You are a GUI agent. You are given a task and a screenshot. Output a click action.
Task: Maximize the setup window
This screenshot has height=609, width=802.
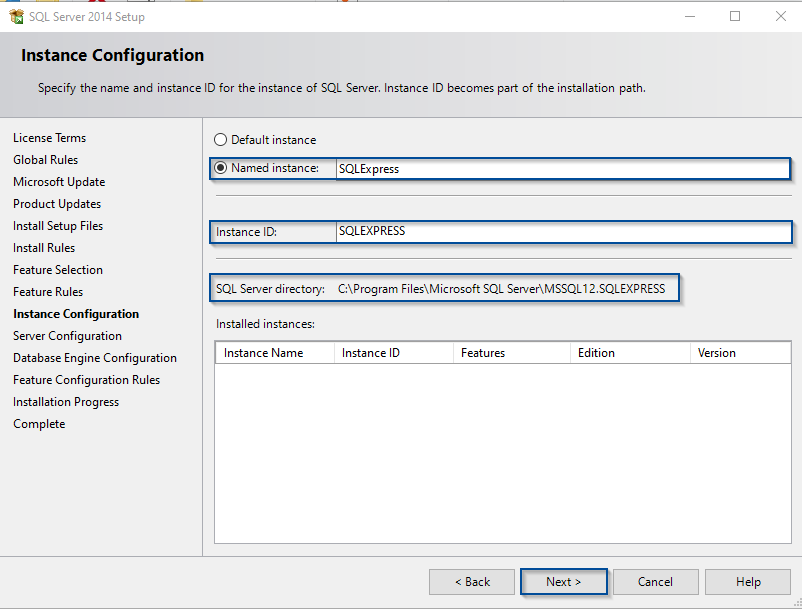click(735, 16)
